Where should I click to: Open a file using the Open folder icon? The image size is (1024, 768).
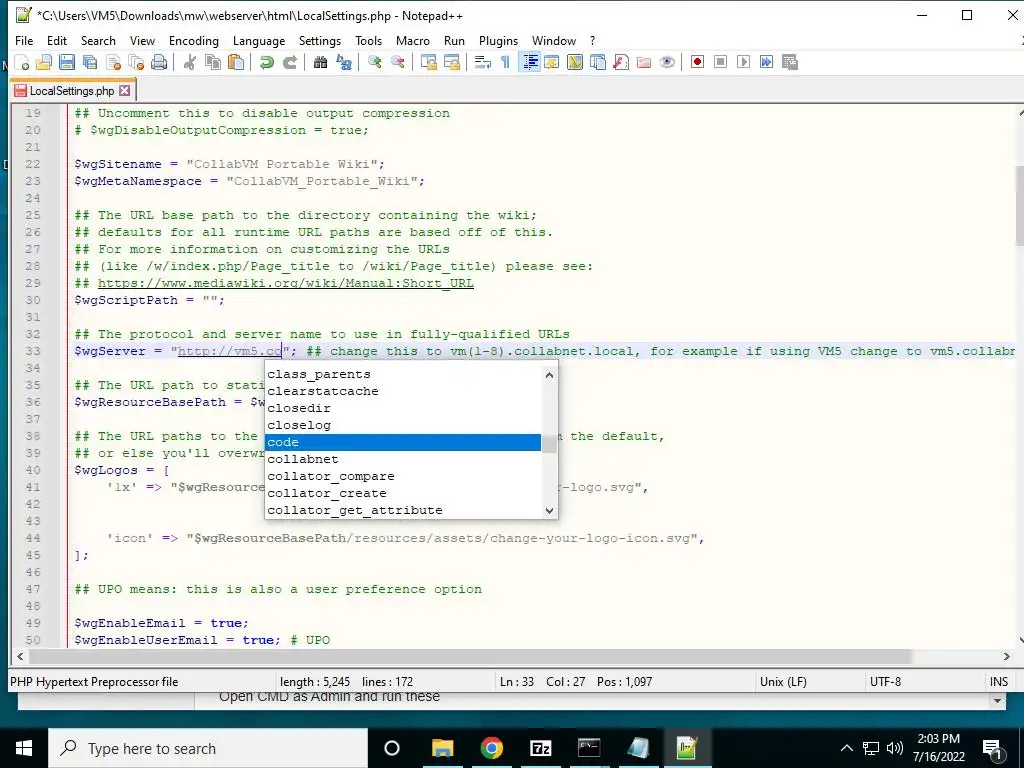44,62
